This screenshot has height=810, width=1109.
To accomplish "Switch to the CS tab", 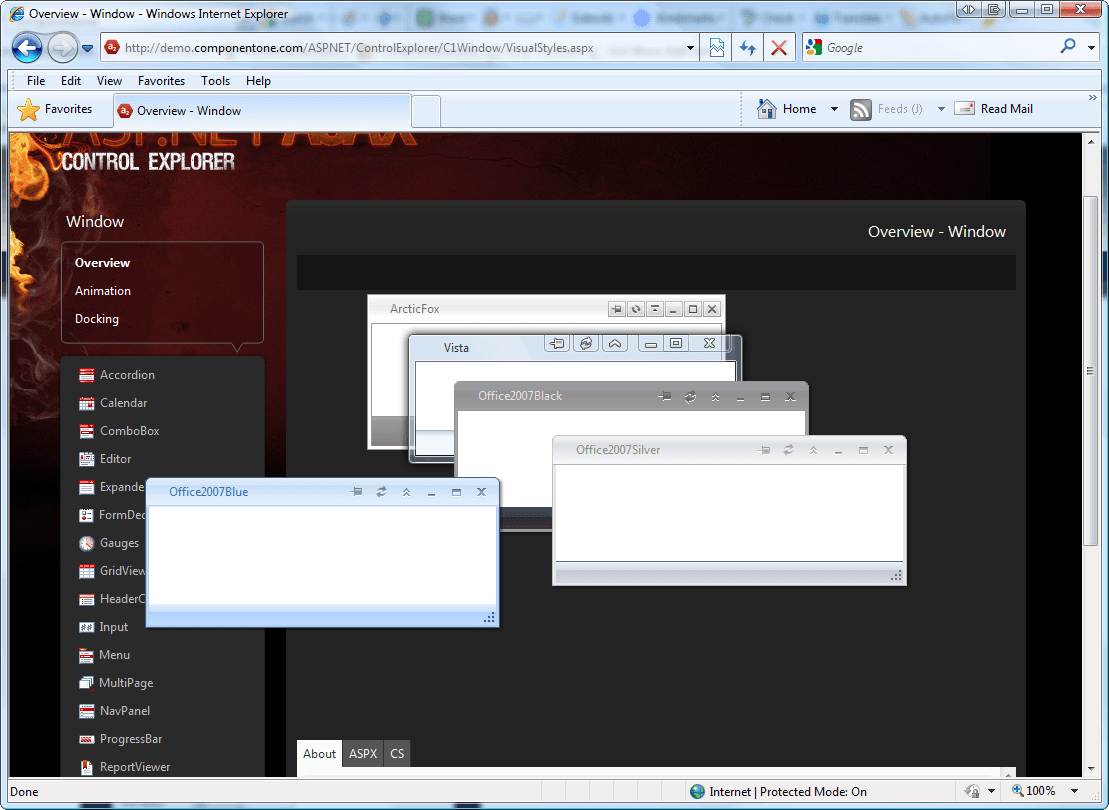I will click(x=397, y=753).
